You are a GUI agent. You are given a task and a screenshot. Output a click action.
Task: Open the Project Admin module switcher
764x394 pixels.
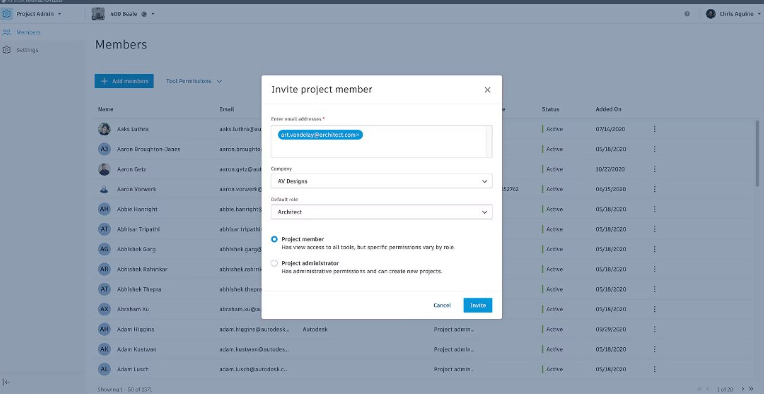(38, 14)
